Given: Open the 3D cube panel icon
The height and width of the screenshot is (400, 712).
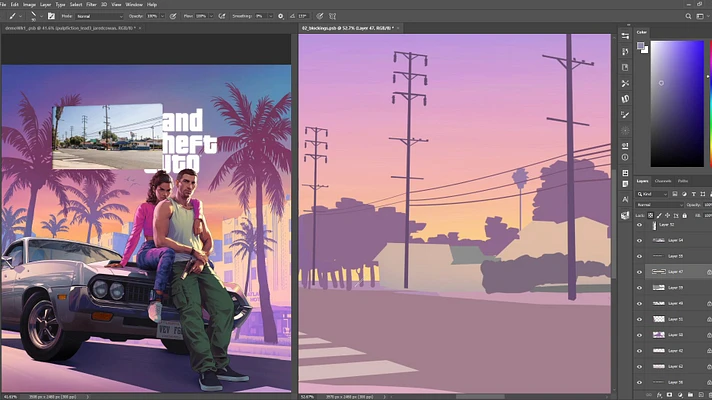Looking at the screenshot, I should pyautogui.click(x=625, y=216).
